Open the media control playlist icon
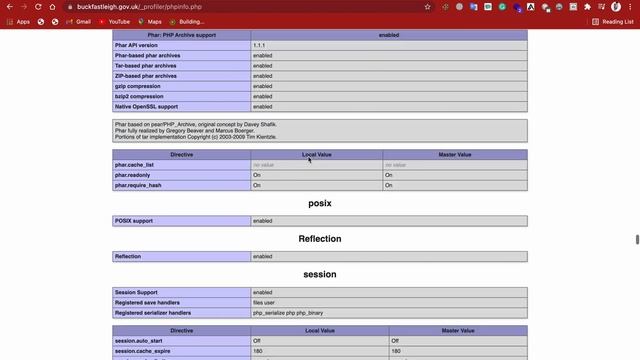Viewport: 640px width, 360px height. point(602,7)
